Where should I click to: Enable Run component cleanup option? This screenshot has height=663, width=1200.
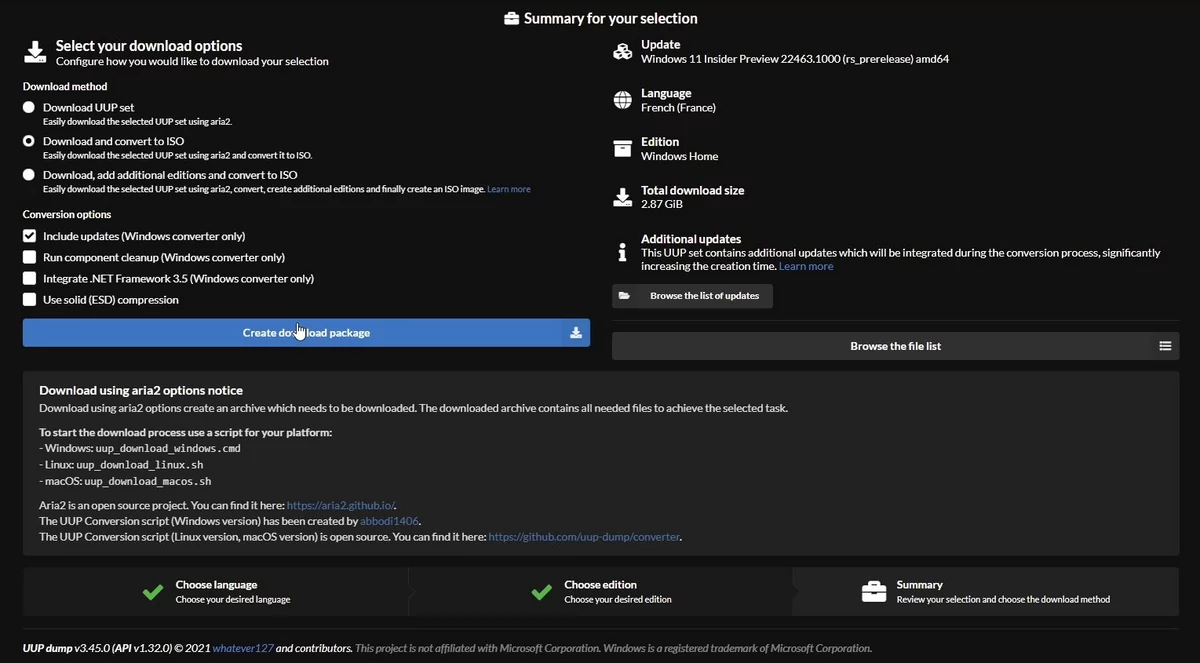coord(30,257)
